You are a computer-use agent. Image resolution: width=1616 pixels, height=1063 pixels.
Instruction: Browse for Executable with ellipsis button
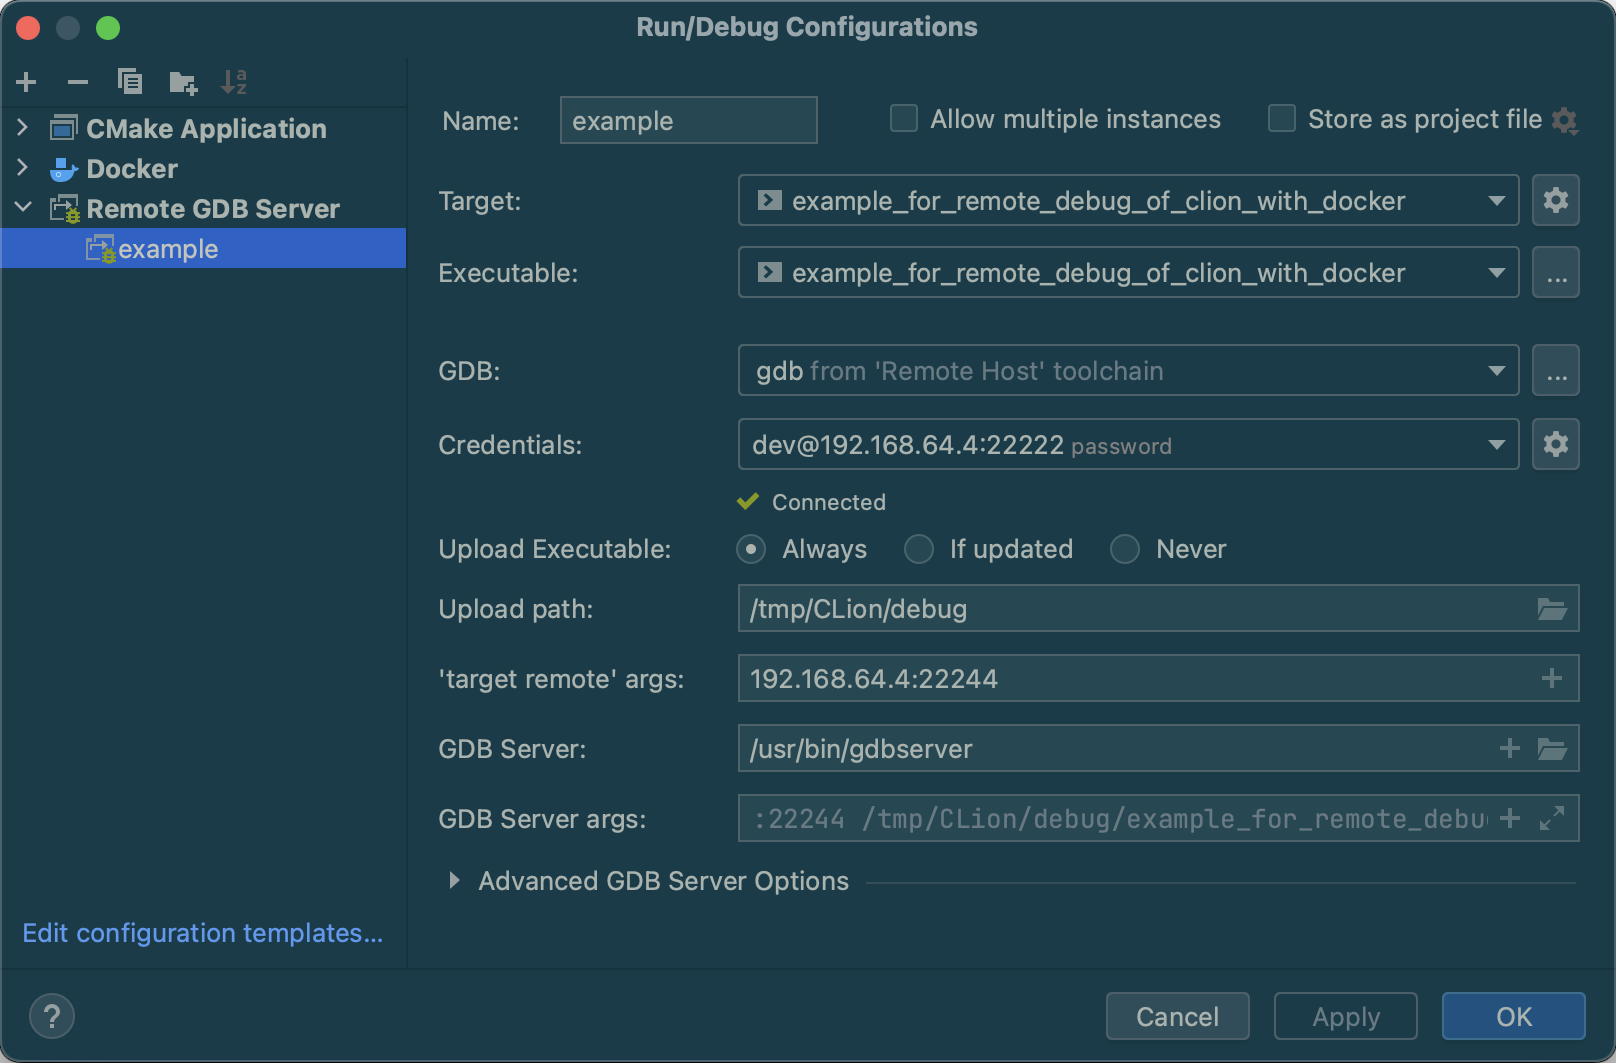(1556, 272)
